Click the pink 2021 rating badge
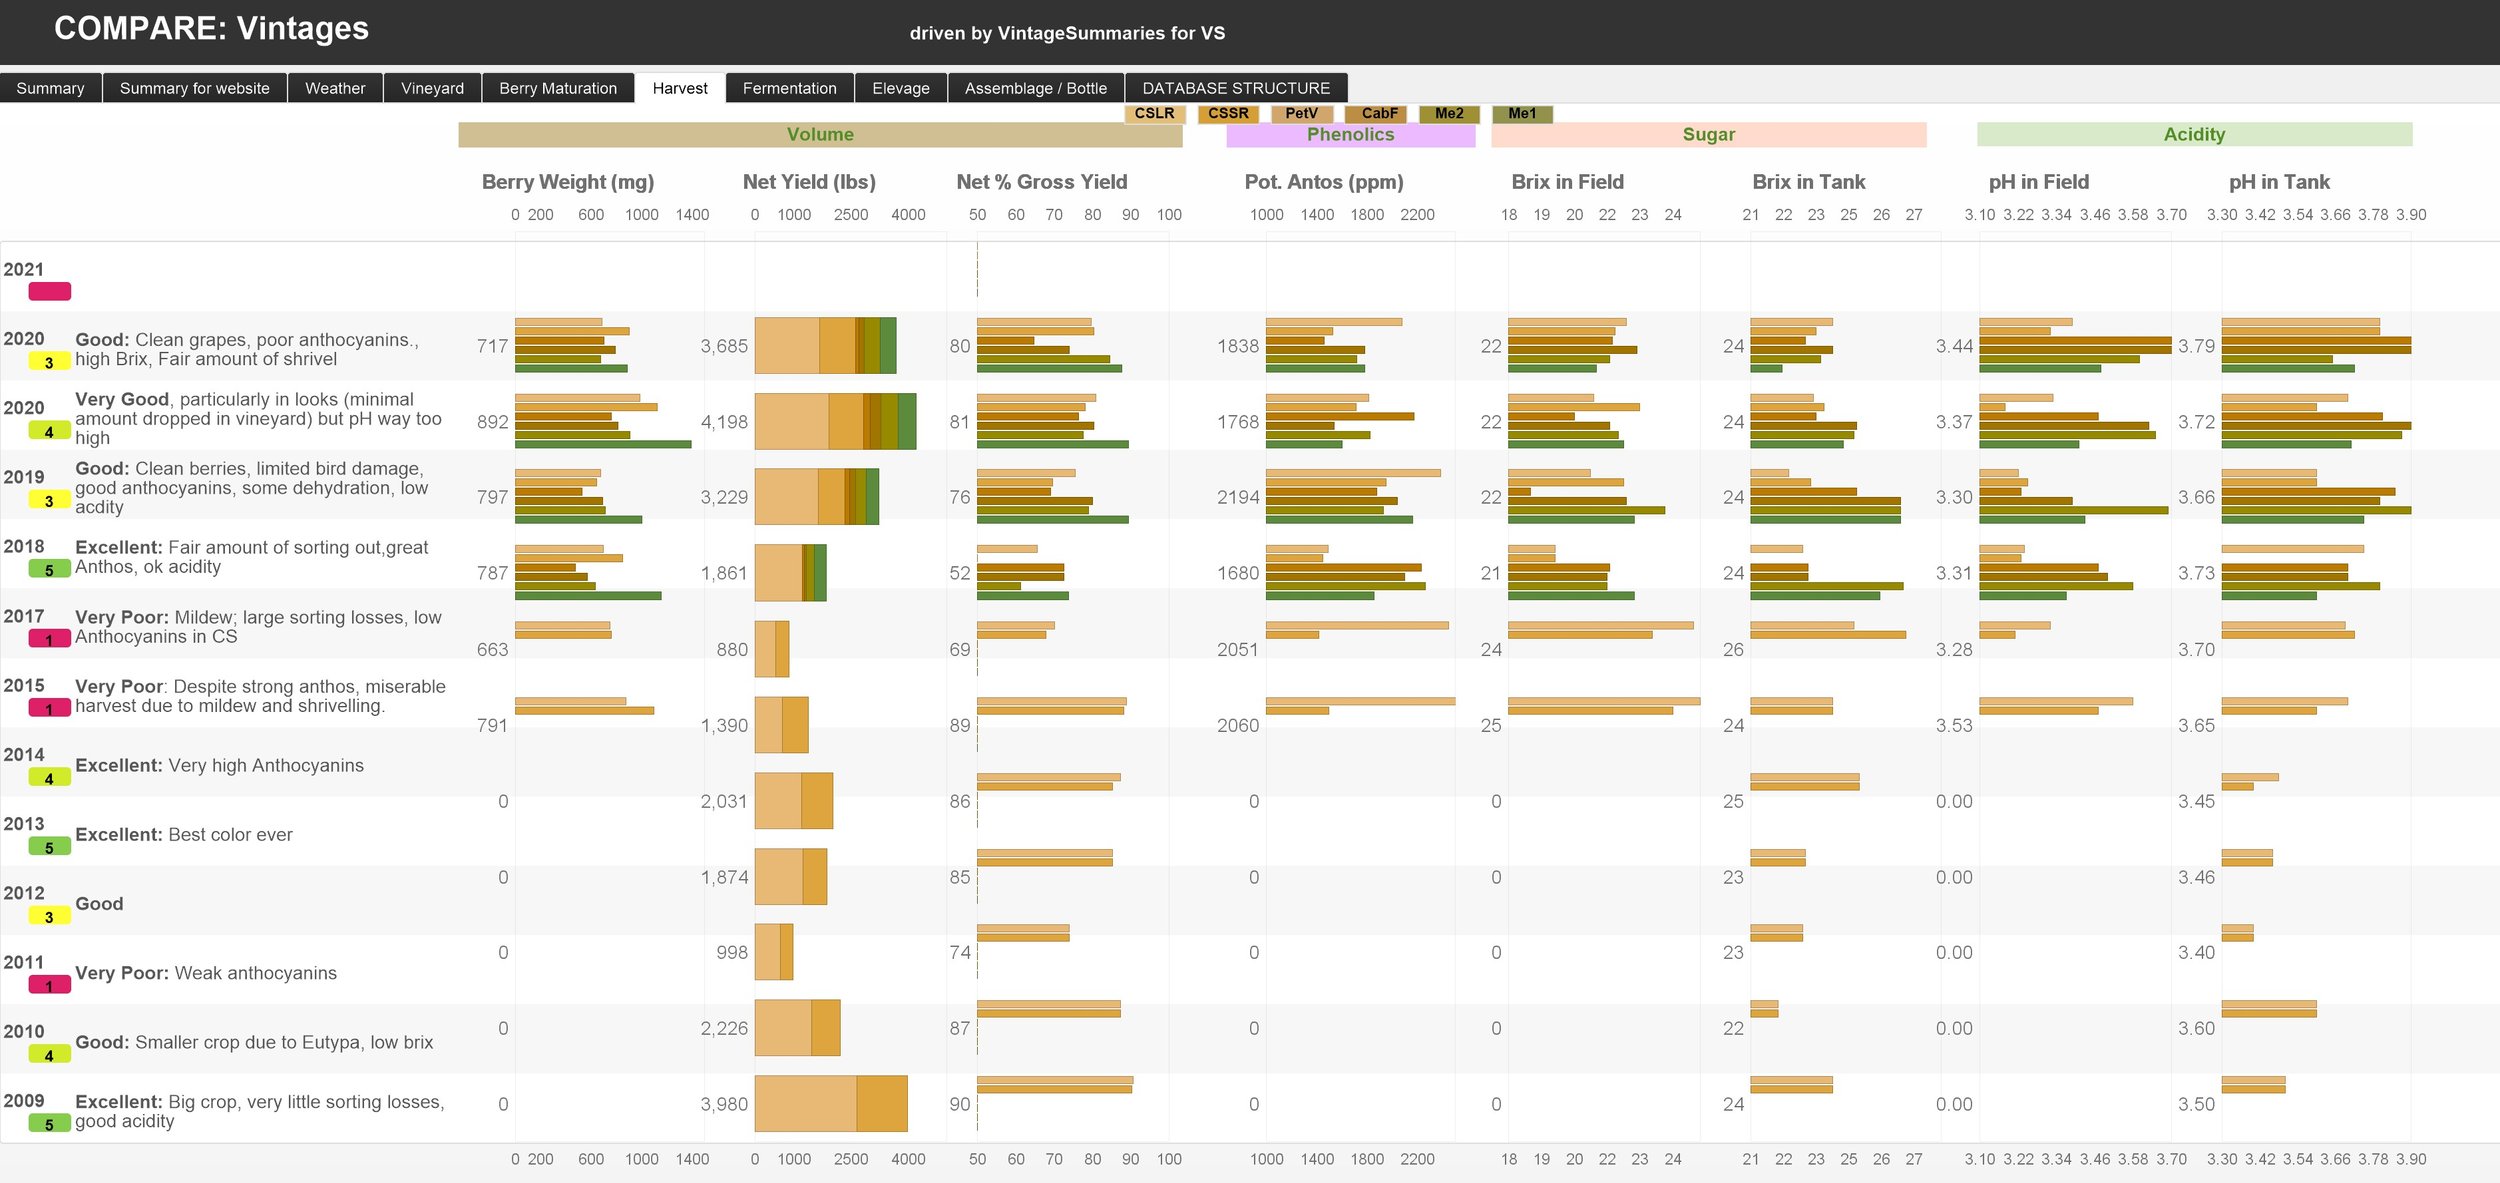The width and height of the screenshot is (2500, 1183). point(49,292)
